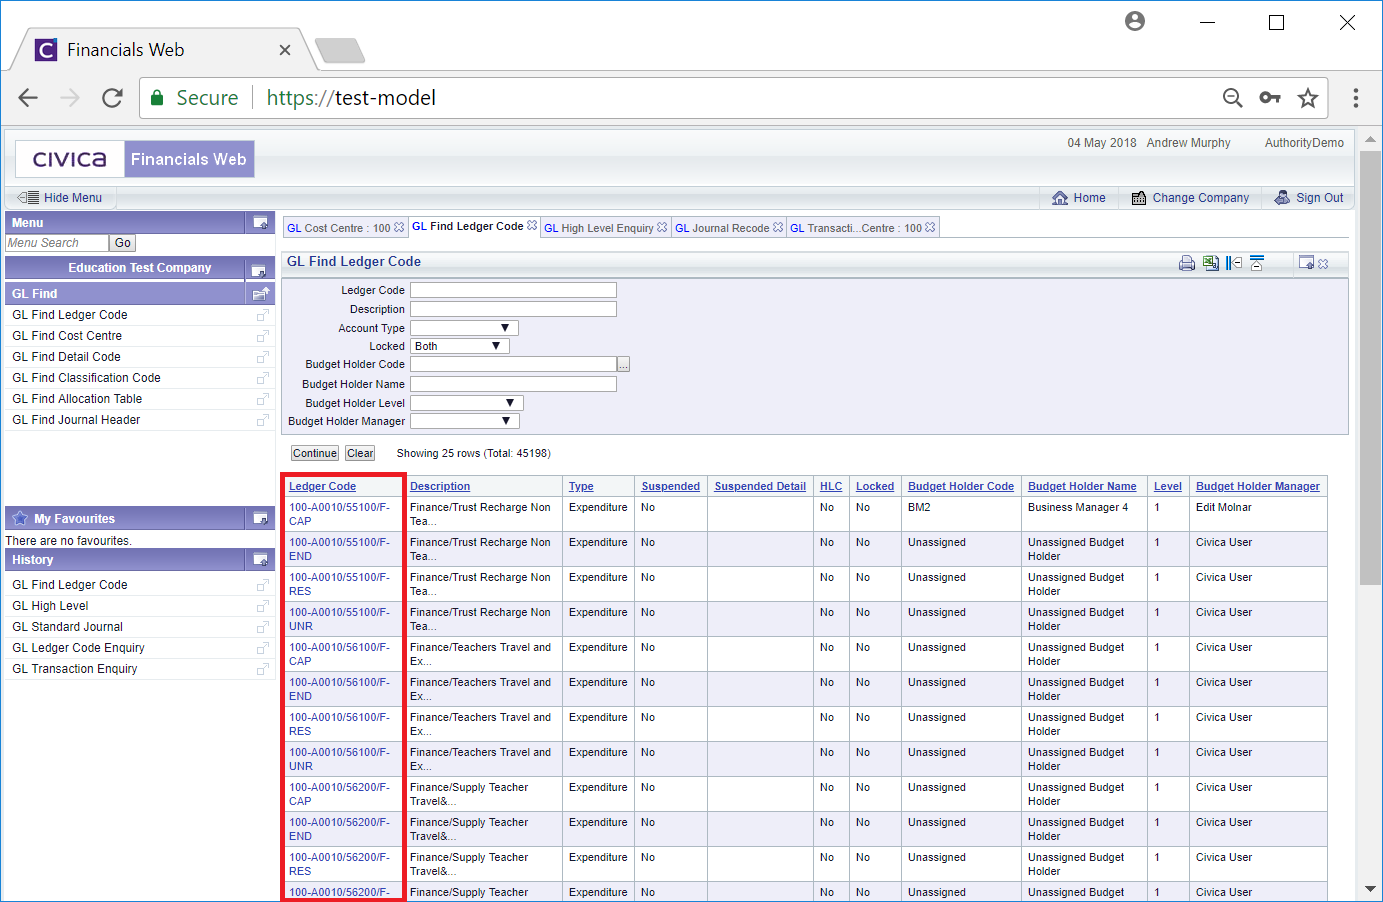Click the Budget Holder Code lookup button

623,364
